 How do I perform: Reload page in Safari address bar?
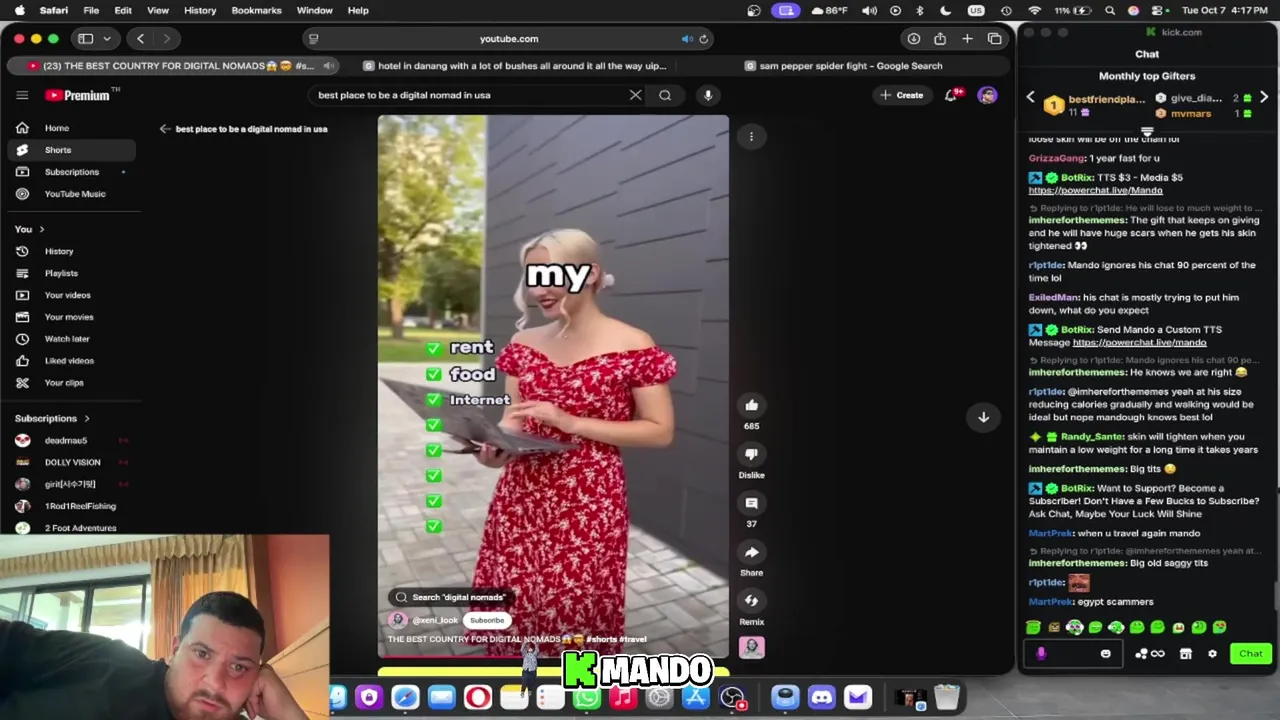704,39
